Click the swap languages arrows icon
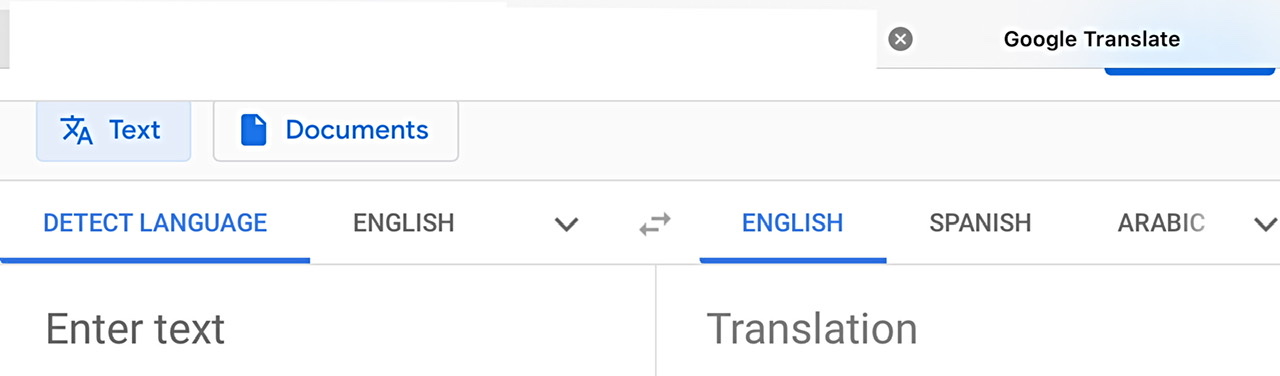The image size is (1280, 376). click(x=655, y=224)
